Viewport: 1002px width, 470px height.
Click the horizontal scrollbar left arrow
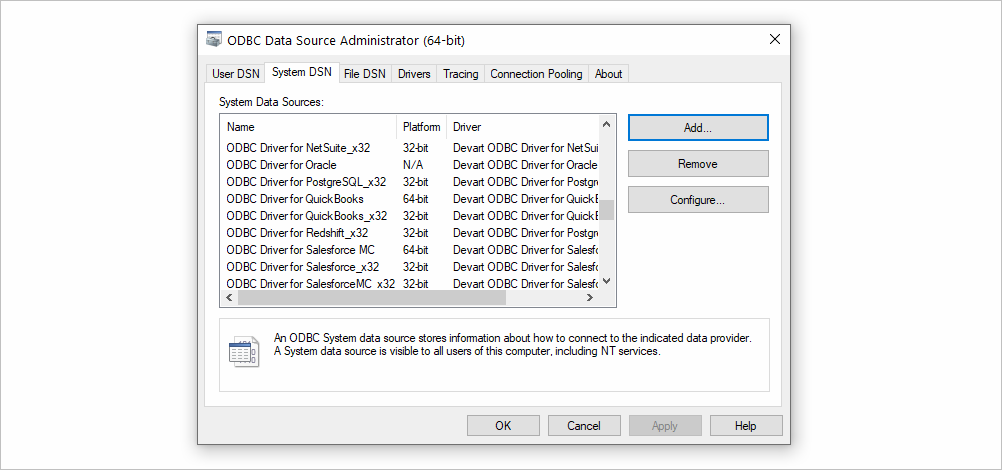pos(229,298)
